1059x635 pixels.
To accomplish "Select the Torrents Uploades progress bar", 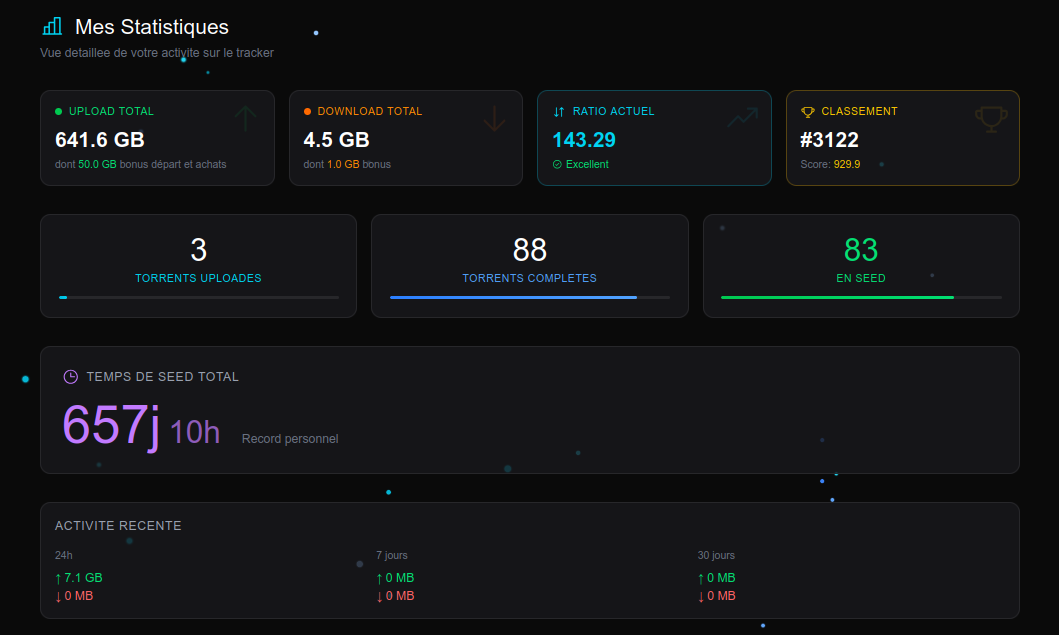I will (x=199, y=297).
